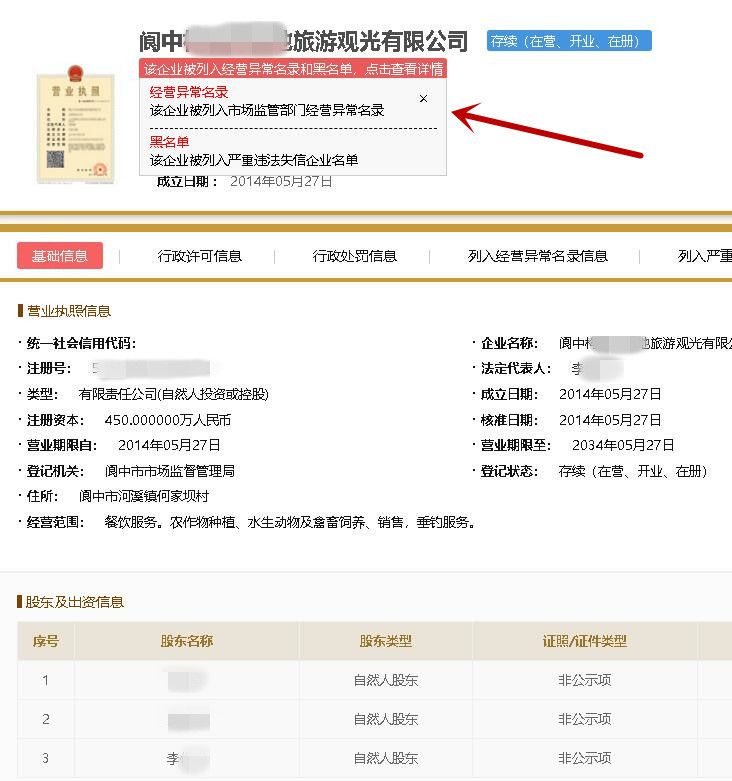
Task: Click the 股东类型 column header
Action: 386,641
